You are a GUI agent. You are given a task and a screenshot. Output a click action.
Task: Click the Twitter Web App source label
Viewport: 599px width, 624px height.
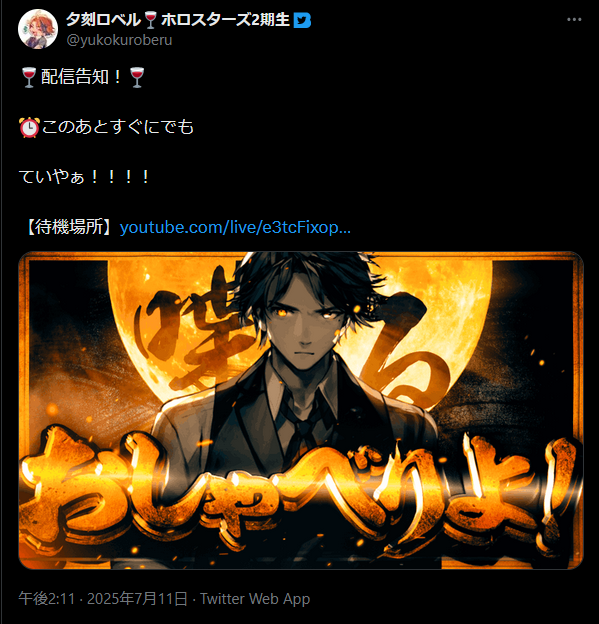click(x=255, y=599)
